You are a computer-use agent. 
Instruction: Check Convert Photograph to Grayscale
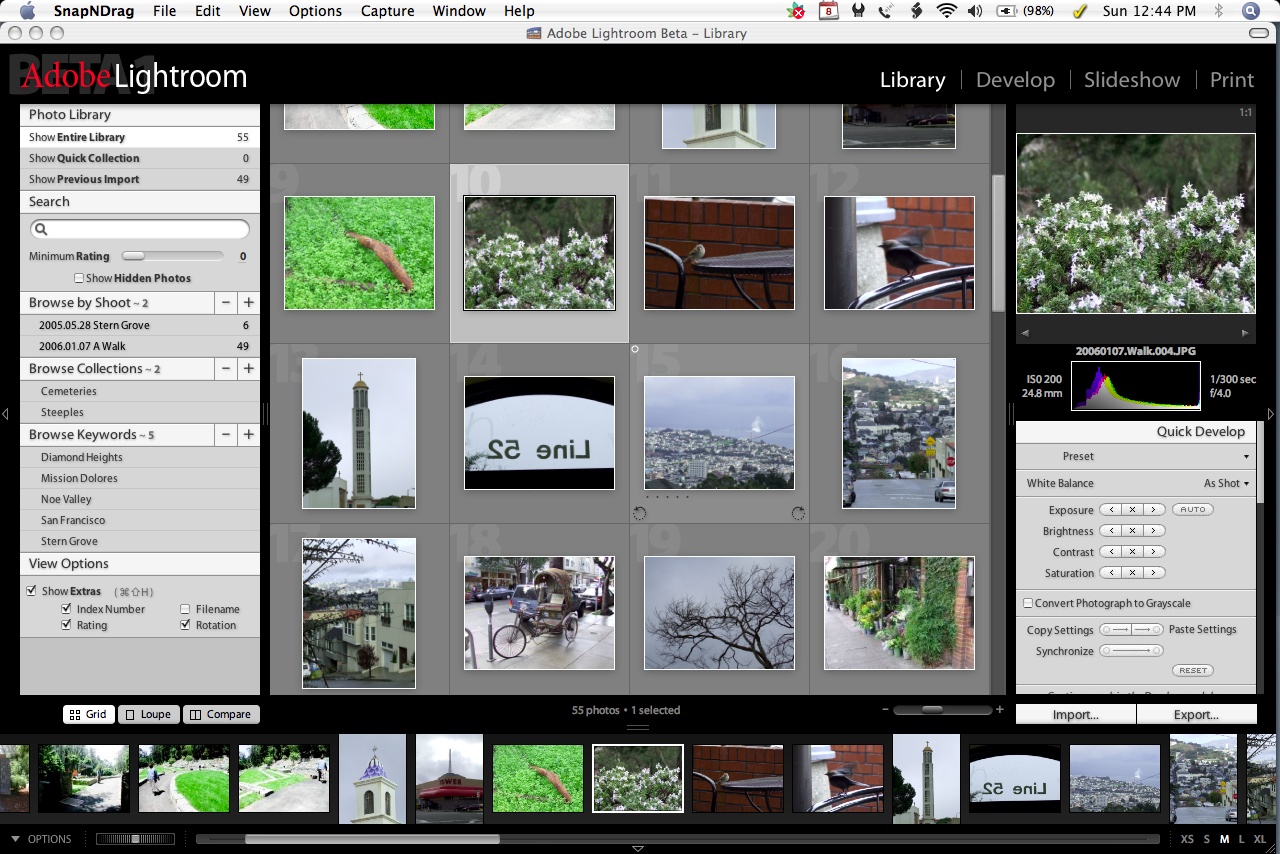coord(1027,604)
